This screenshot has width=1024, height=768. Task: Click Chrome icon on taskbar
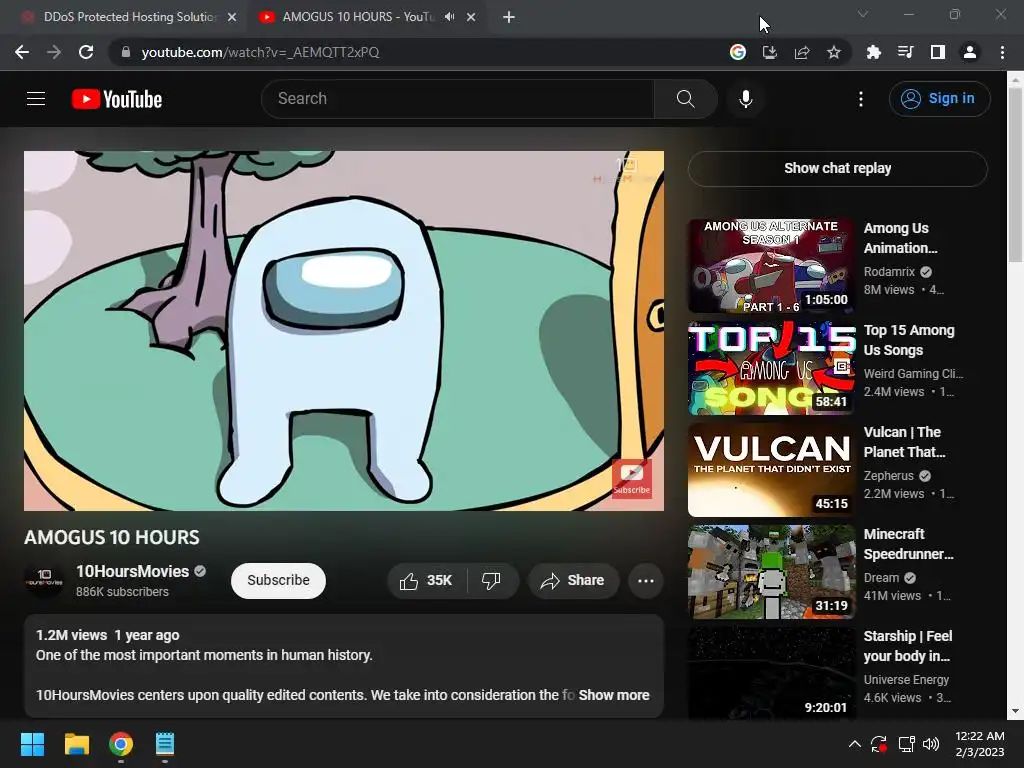tap(121, 744)
